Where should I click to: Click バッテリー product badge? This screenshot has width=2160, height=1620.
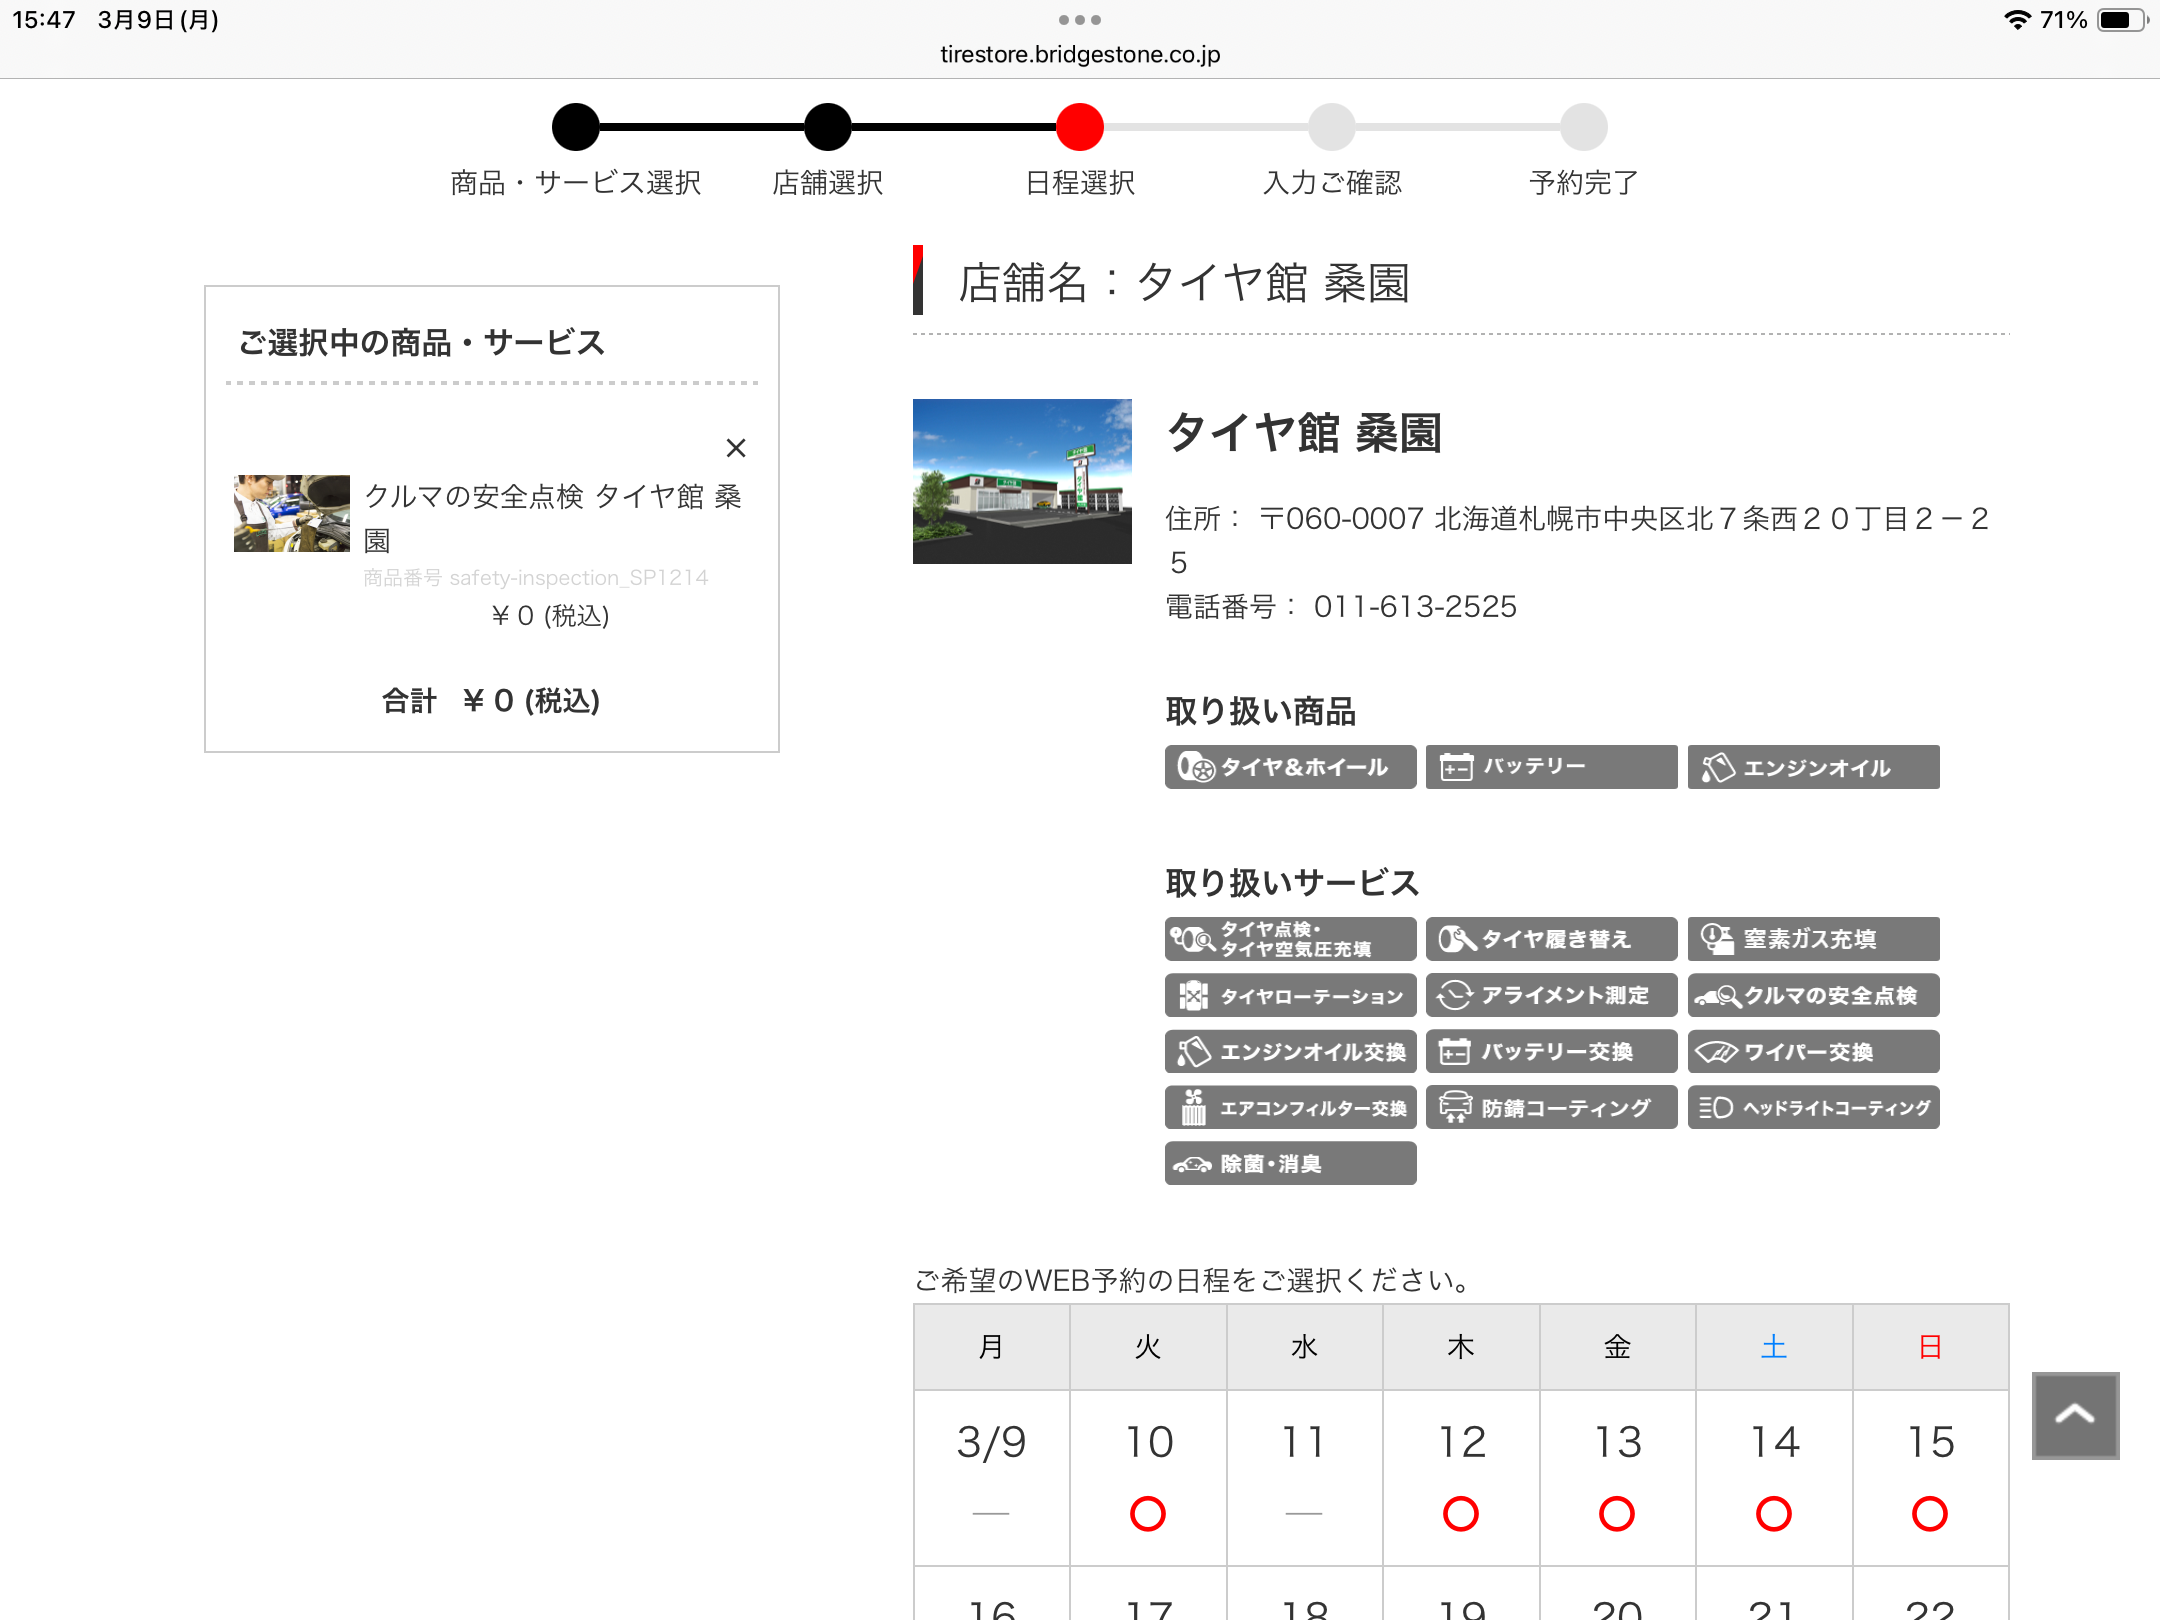tap(1551, 767)
